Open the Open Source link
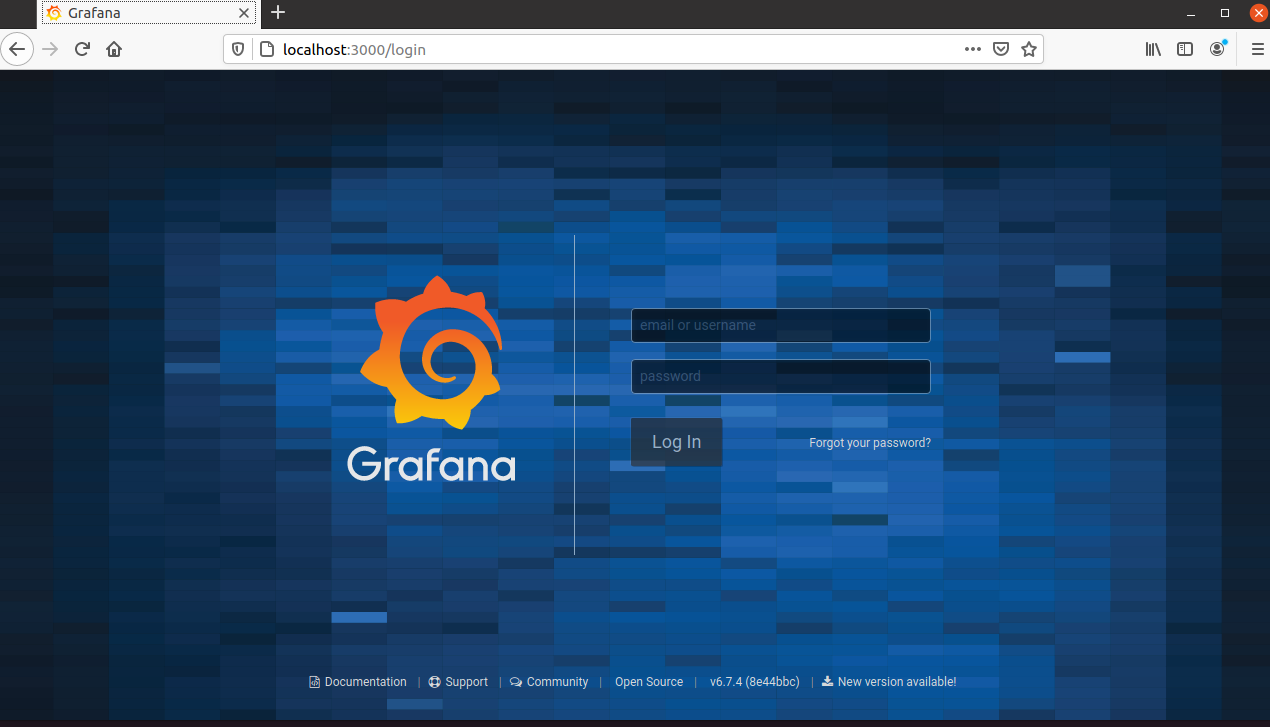This screenshot has width=1270, height=727. point(649,682)
